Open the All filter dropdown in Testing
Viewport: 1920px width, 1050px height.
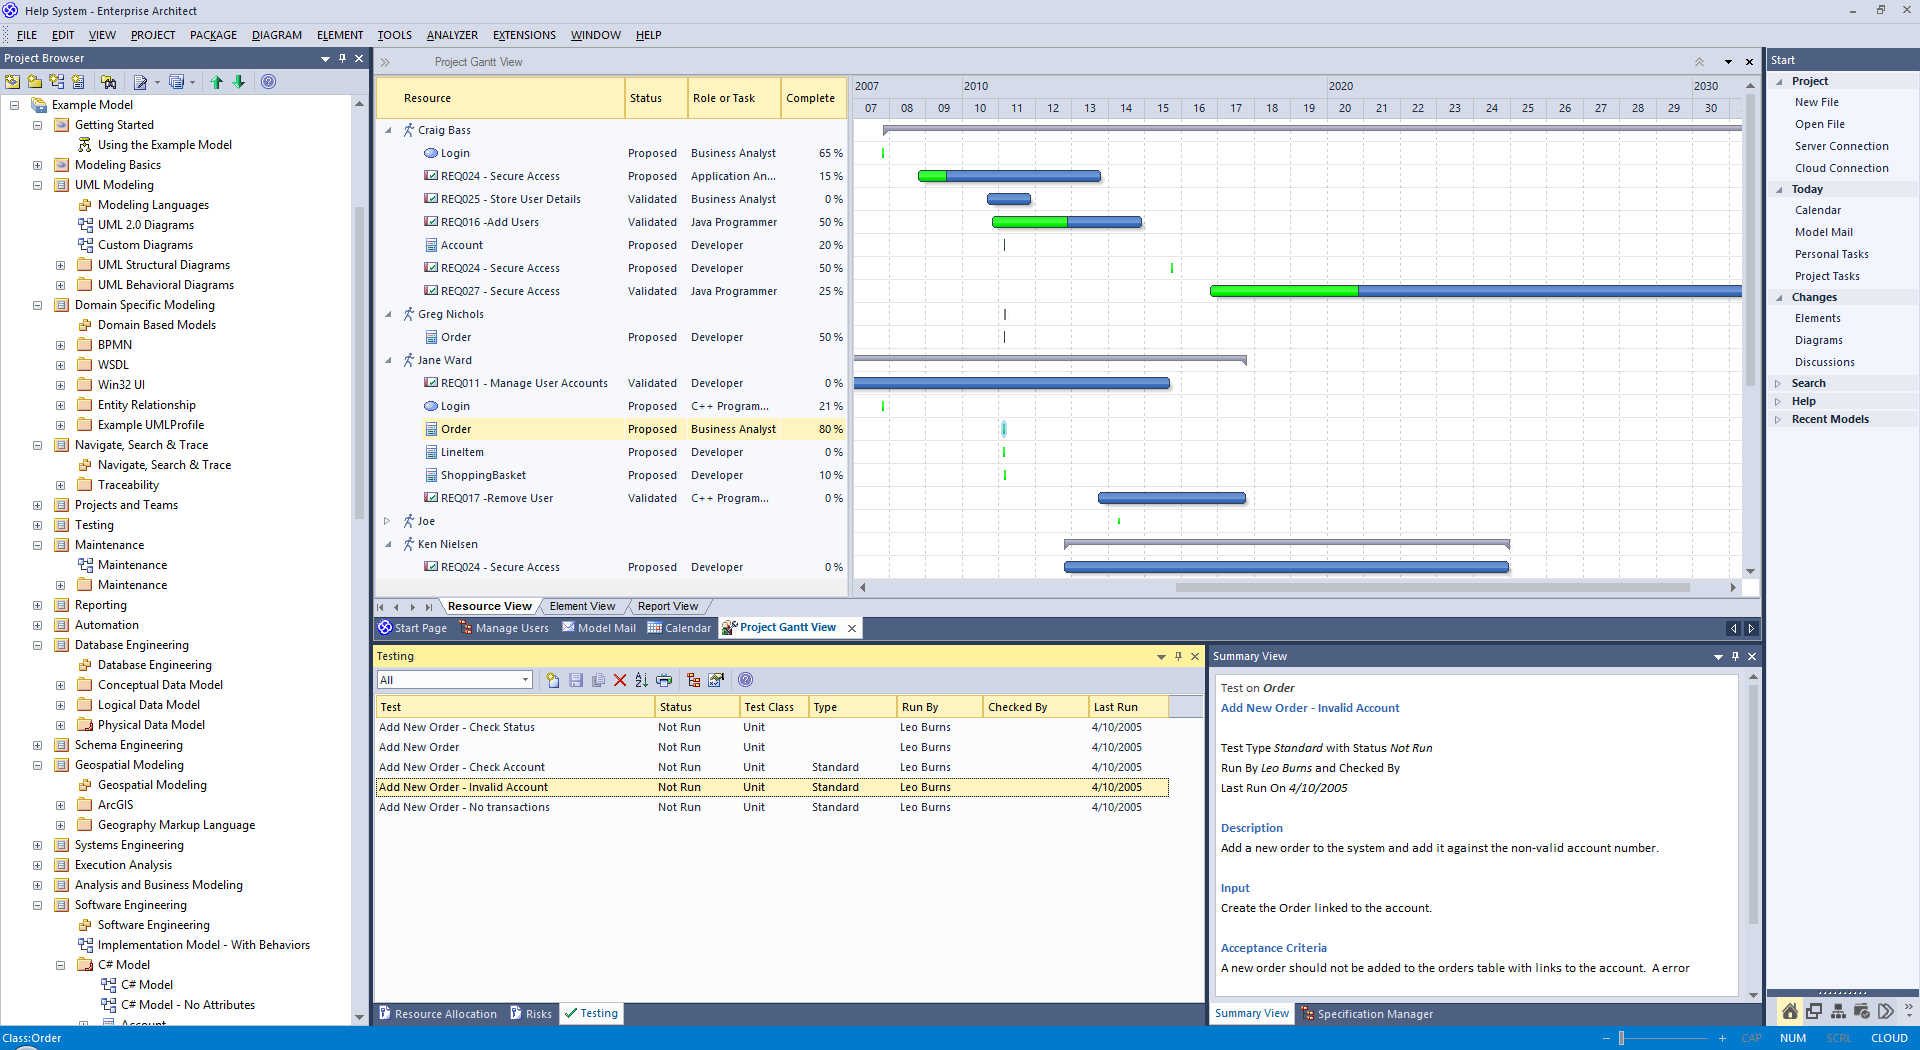click(525, 680)
